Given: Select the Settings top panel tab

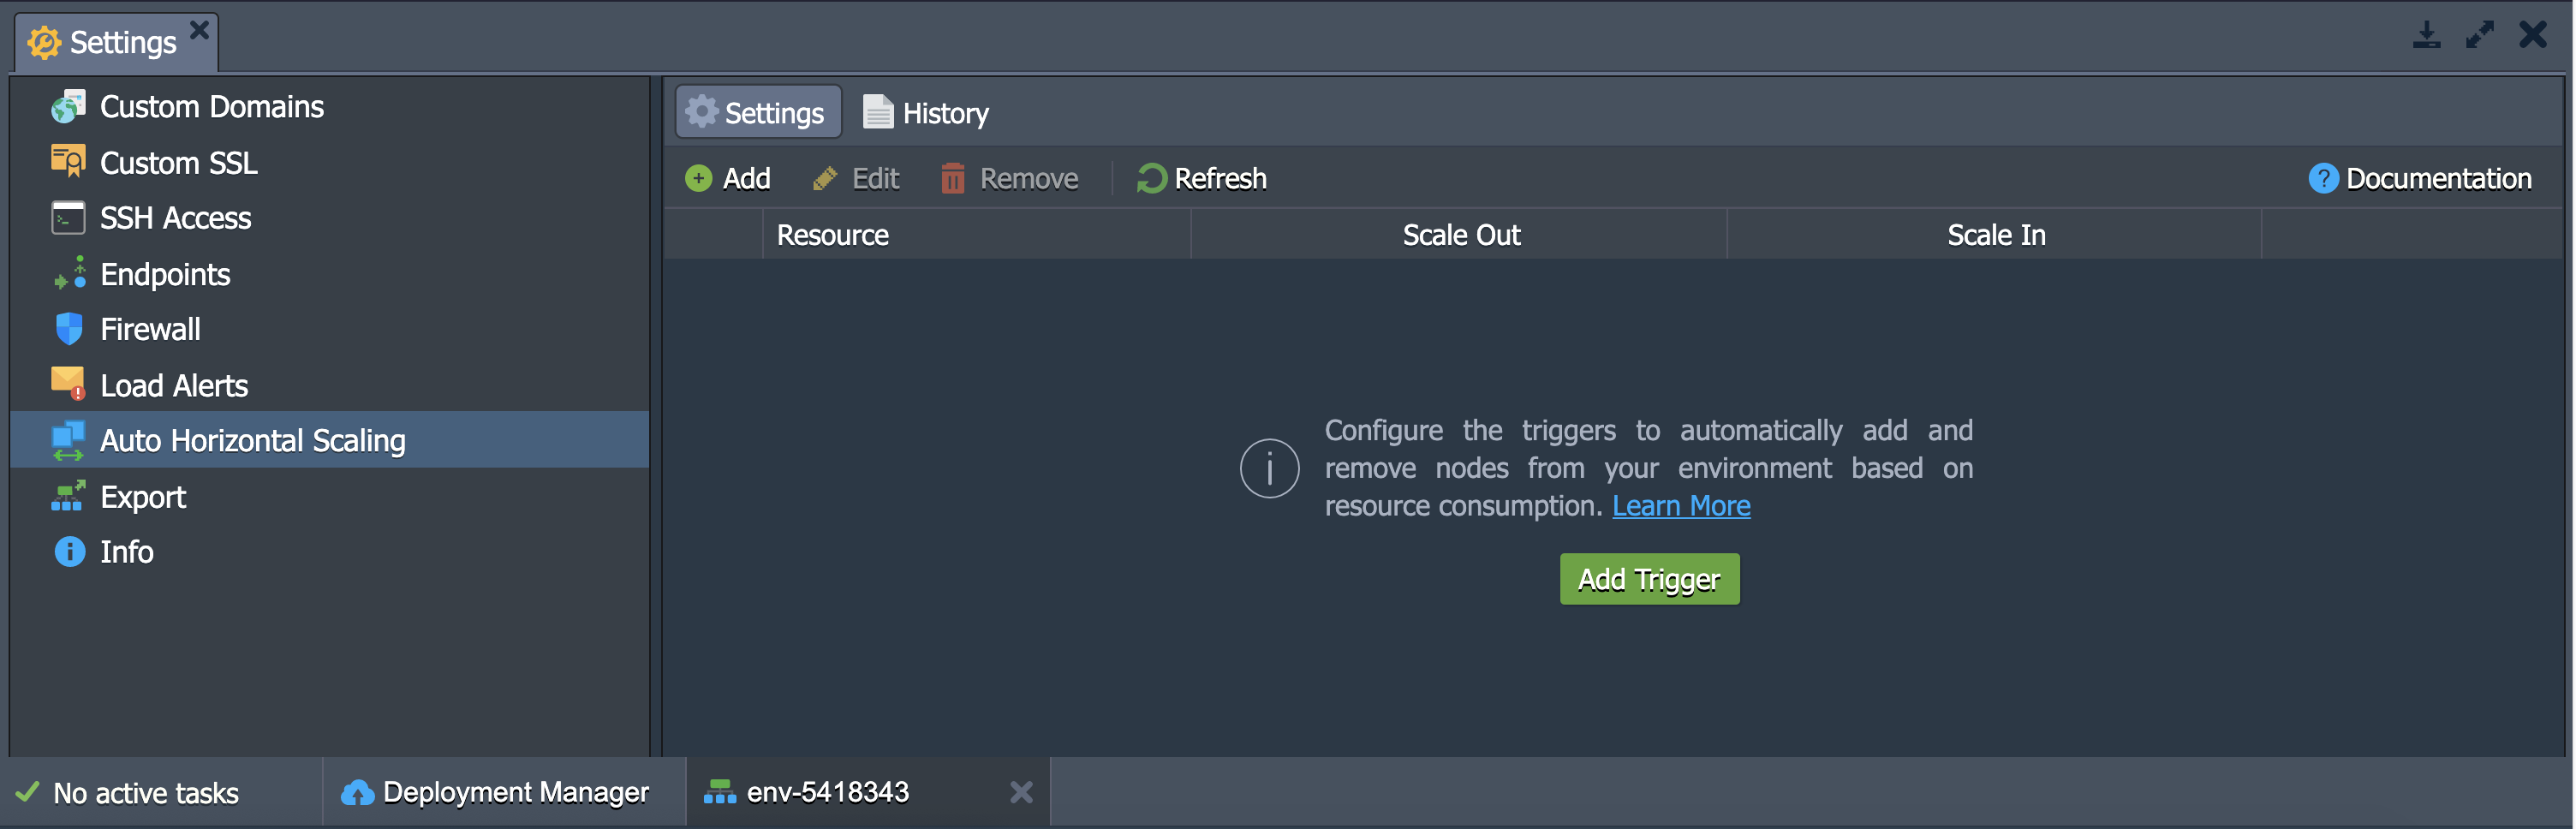Looking at the screenshot, I should click(117, 42).
